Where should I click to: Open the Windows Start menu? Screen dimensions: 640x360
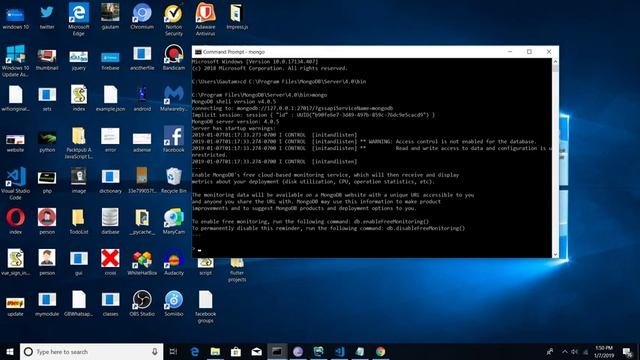pos(10,351)
